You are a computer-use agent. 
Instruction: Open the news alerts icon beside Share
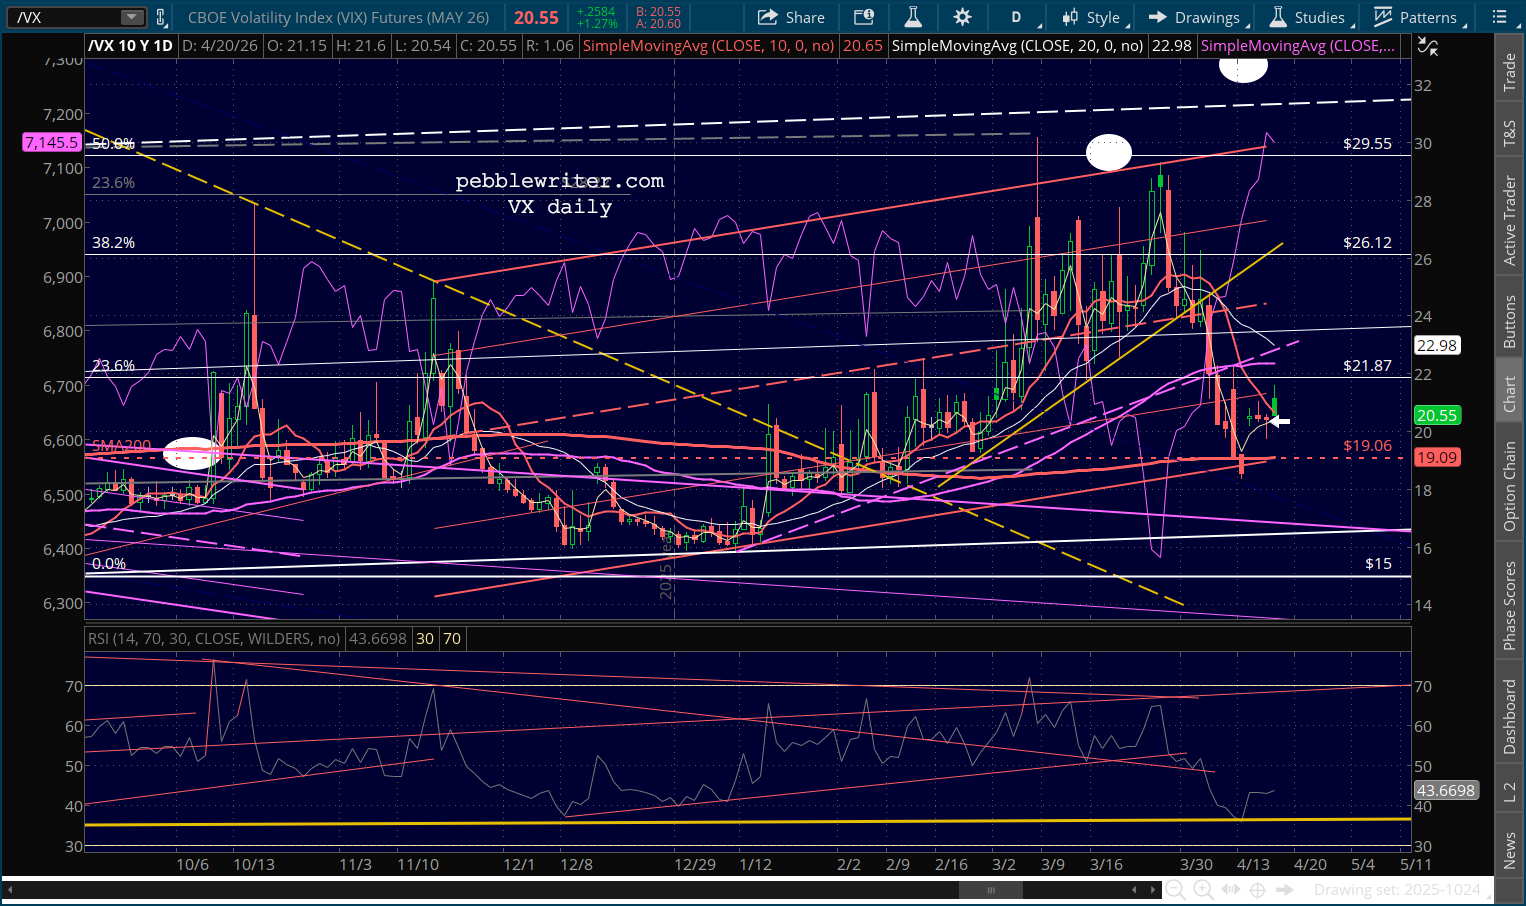(x=863, y=17)
